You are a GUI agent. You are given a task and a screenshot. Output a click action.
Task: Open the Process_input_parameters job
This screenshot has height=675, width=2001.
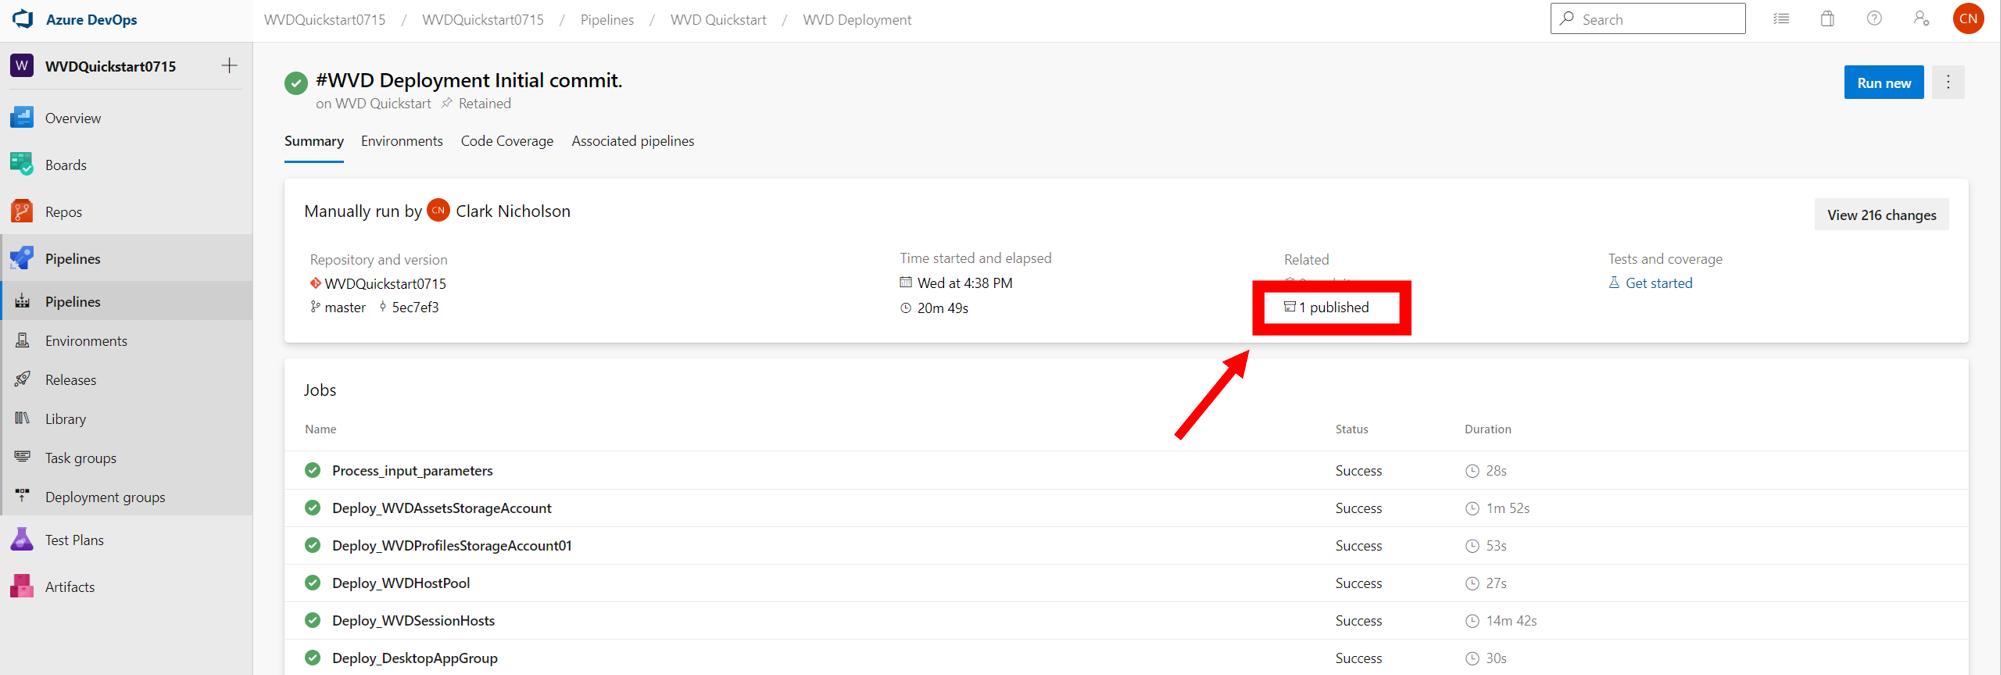pos(412,470)
